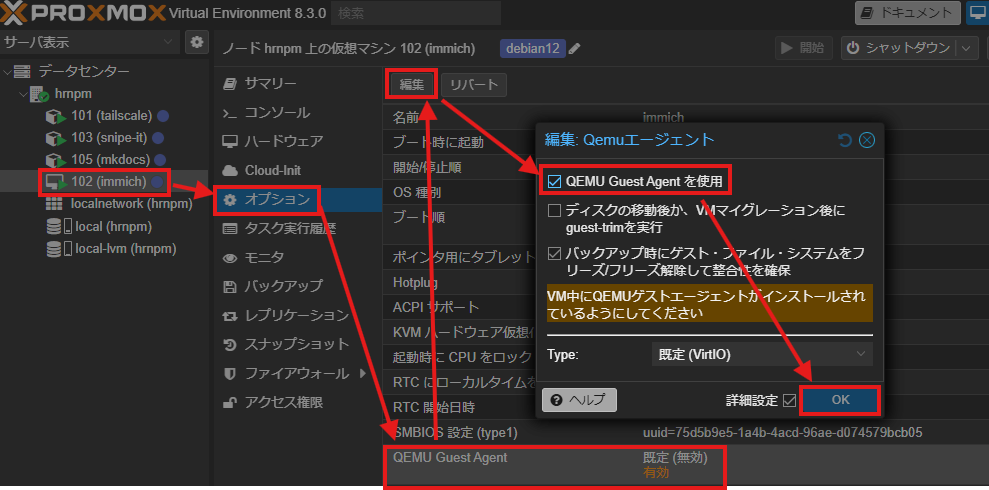Select the QEMU Guest Agent option row
Image resolution: width=989 pixels, height=490 pixels.
pyautogui.click(x=686, y=465)
